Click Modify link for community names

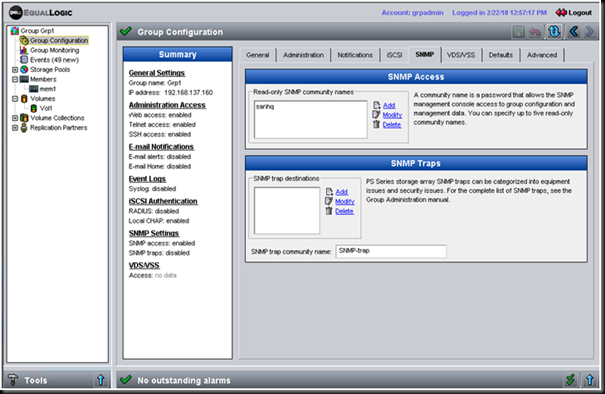click(392, 115)
